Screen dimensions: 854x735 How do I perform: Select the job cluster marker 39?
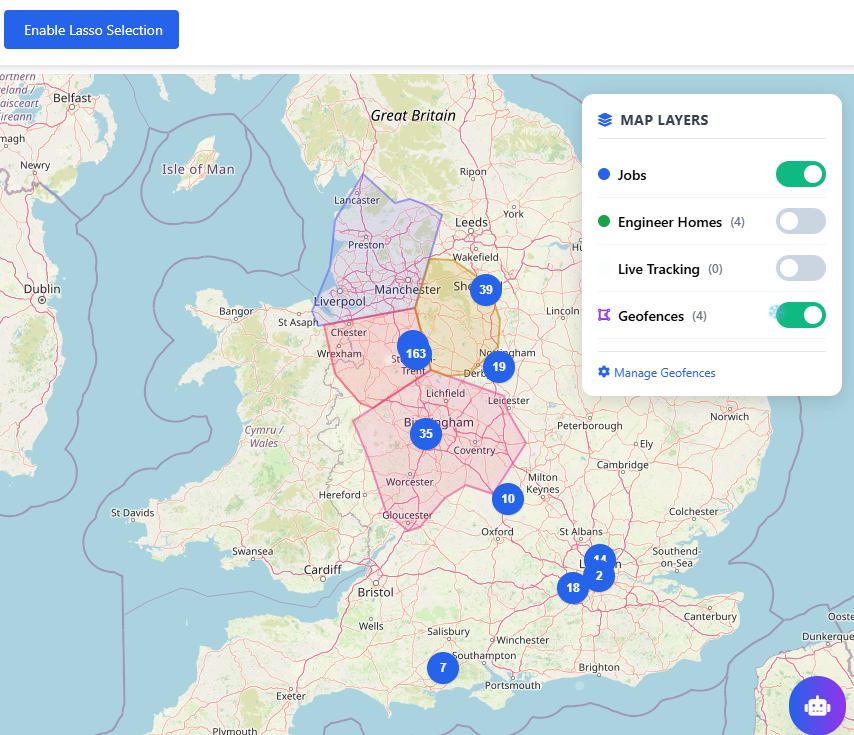click(x=486, y=290)
